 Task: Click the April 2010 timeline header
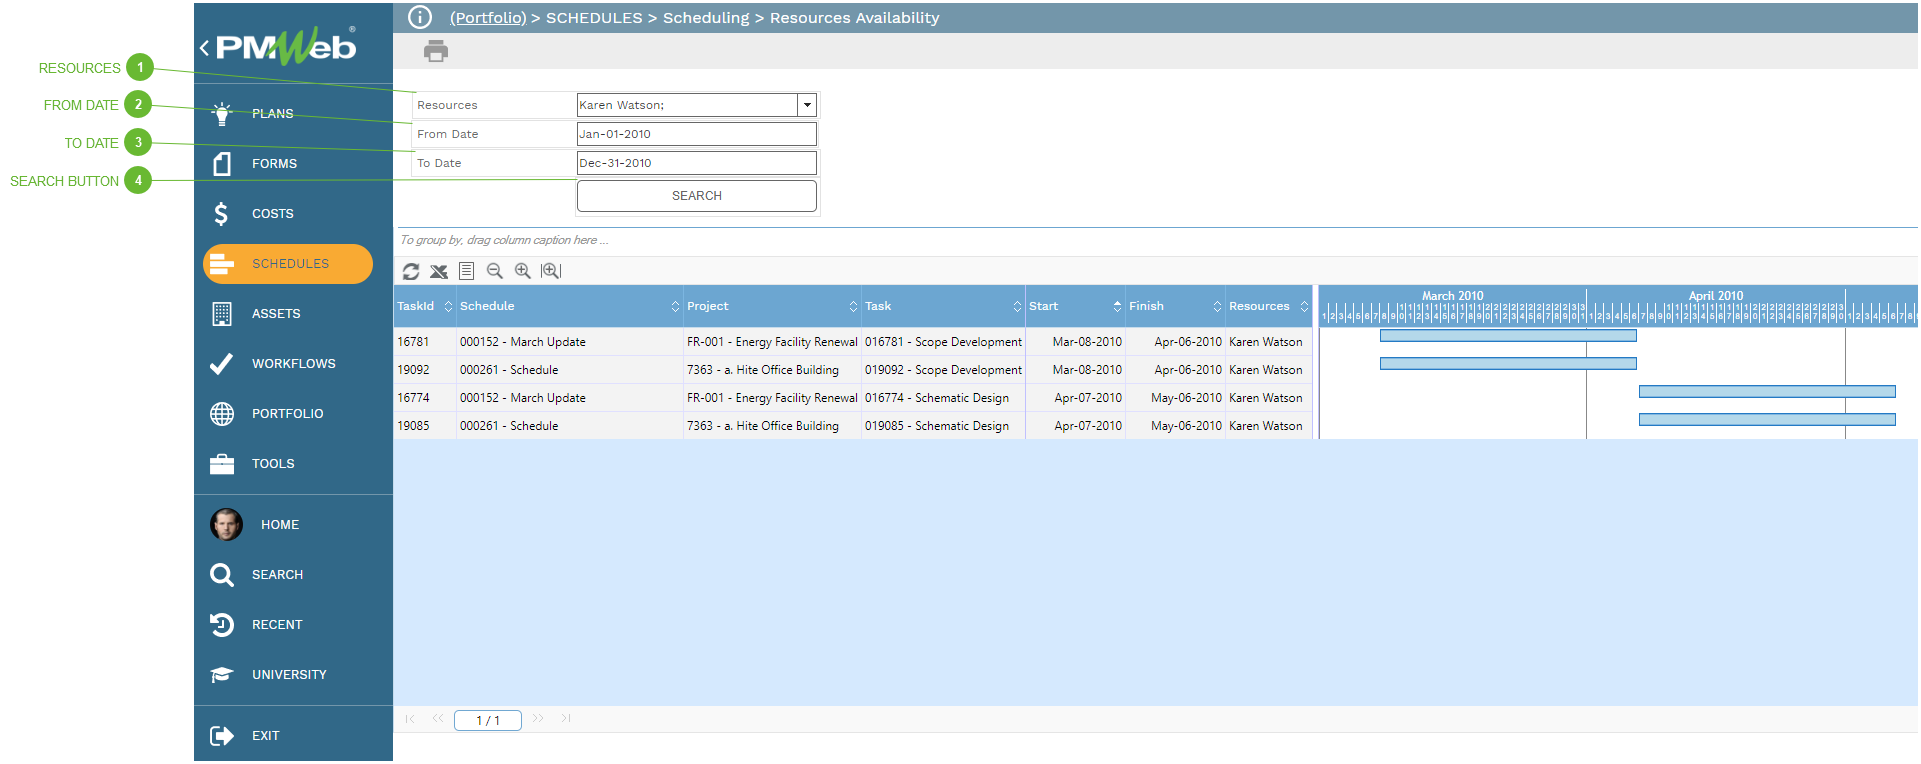pyautogui.click(x=1716, y=296)
